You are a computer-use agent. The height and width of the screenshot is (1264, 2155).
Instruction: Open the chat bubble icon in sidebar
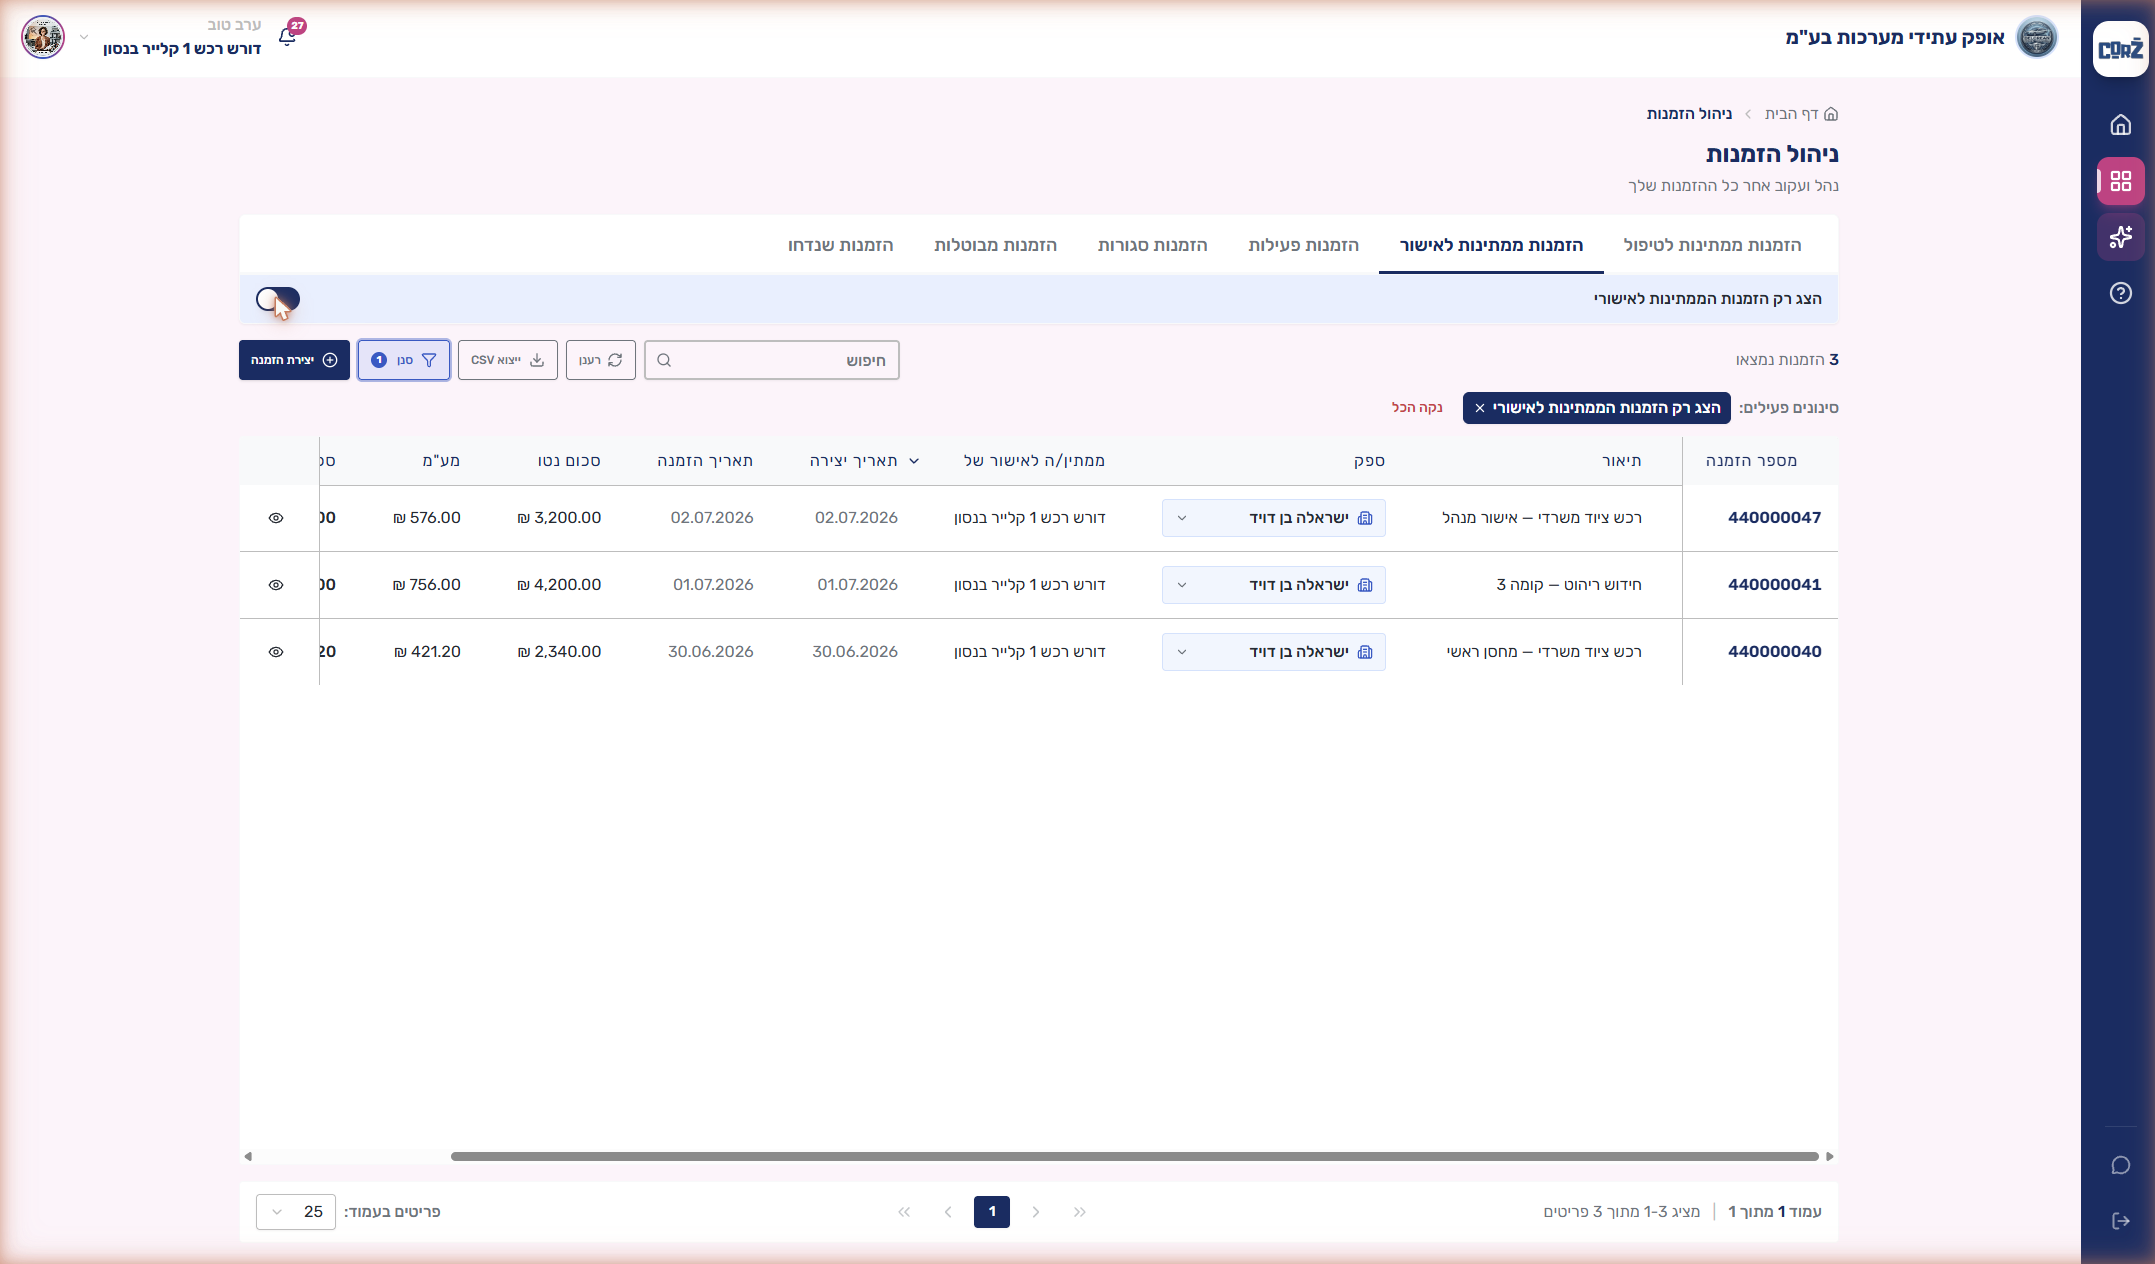[x=2120, y=1166]
